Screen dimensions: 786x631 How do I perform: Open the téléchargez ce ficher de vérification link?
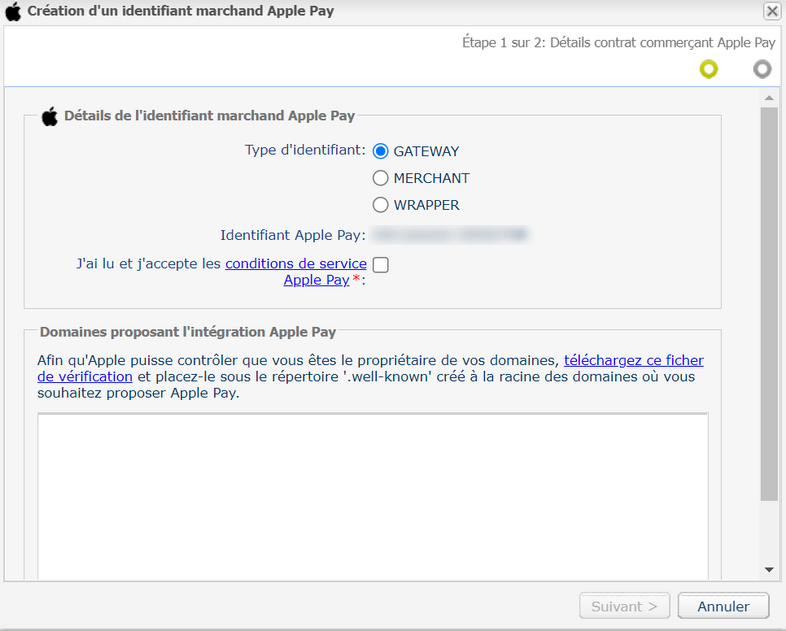(x=370, y=368)
